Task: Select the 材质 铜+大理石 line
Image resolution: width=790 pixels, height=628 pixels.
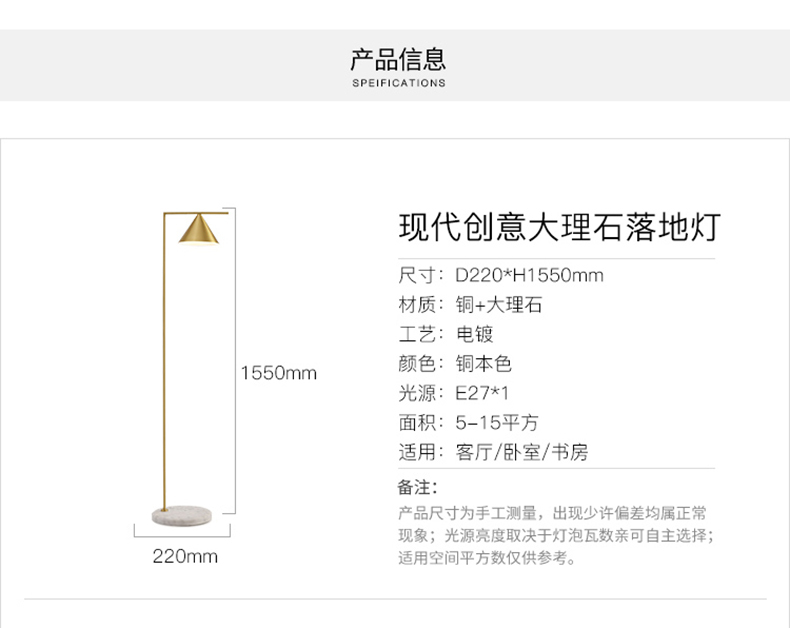Action: (470, 305)
